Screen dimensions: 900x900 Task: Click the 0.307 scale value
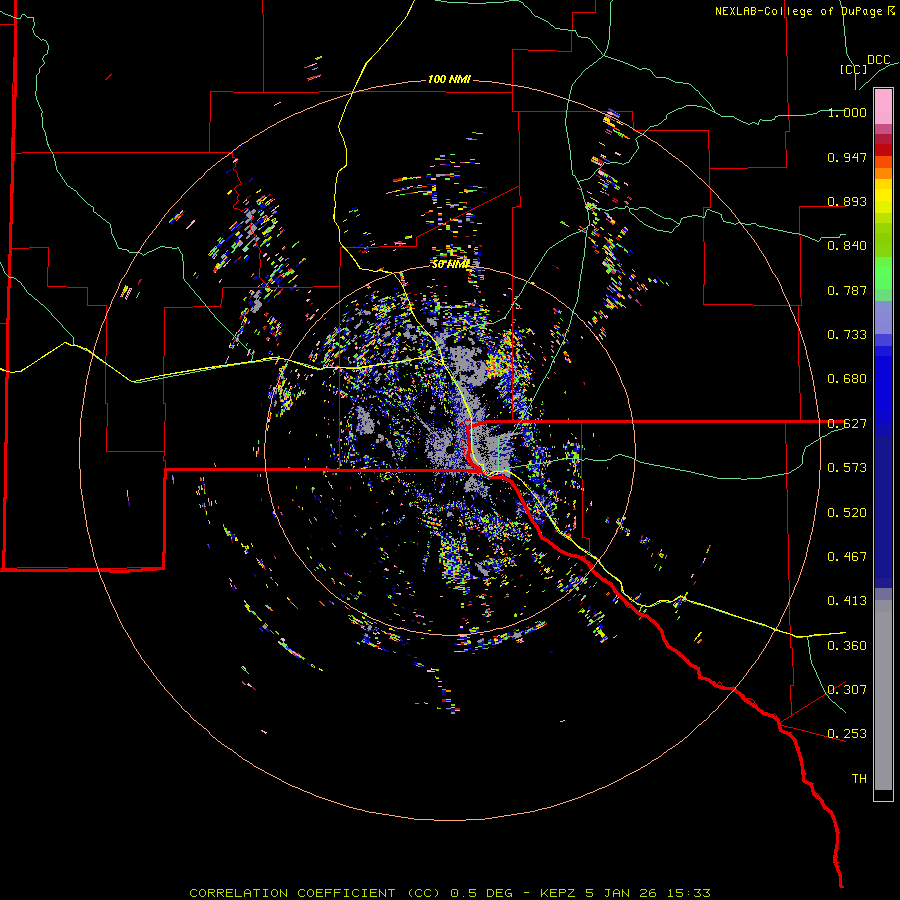click(847, 690)
